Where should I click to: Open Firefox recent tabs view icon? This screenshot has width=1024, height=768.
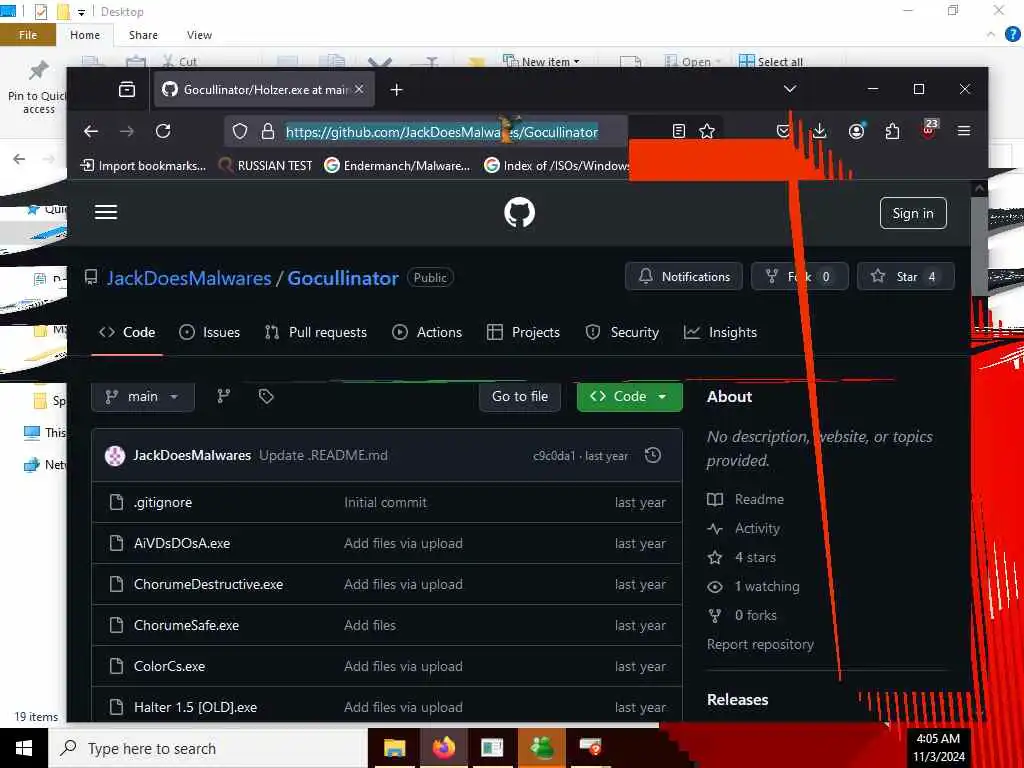(x=127, y=89)
